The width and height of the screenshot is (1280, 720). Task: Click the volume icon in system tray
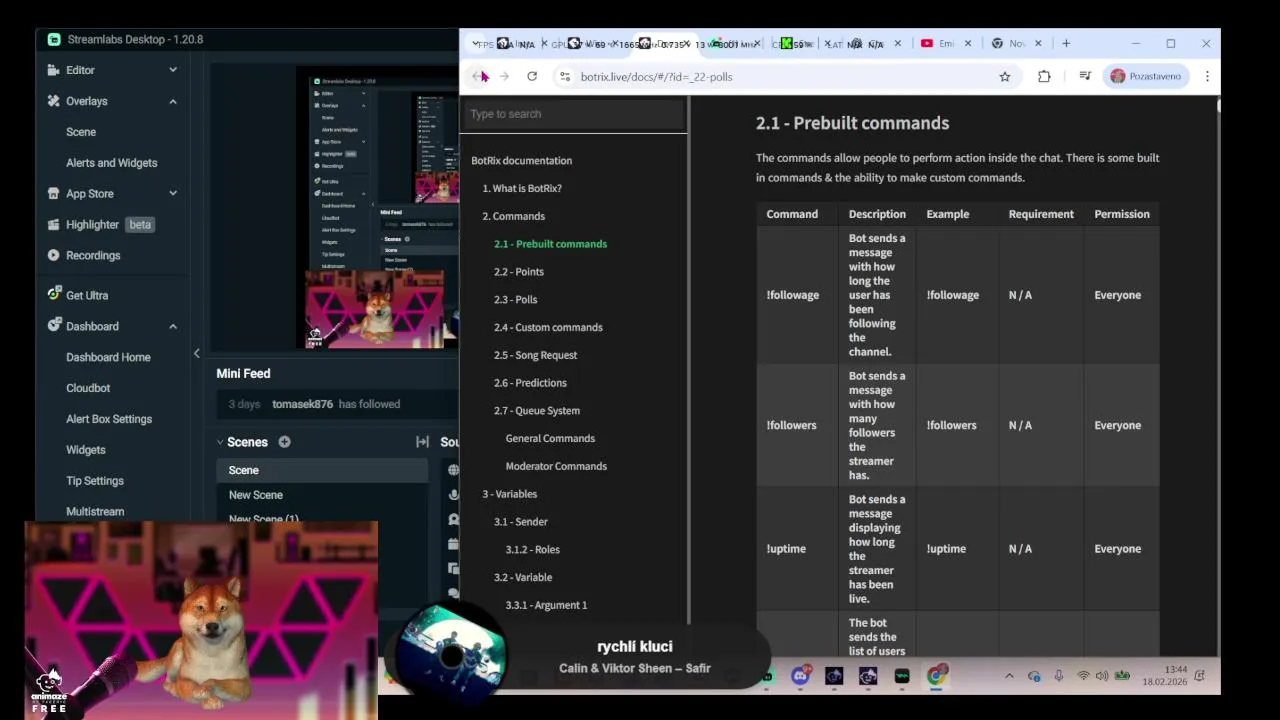pos(1102,677)
